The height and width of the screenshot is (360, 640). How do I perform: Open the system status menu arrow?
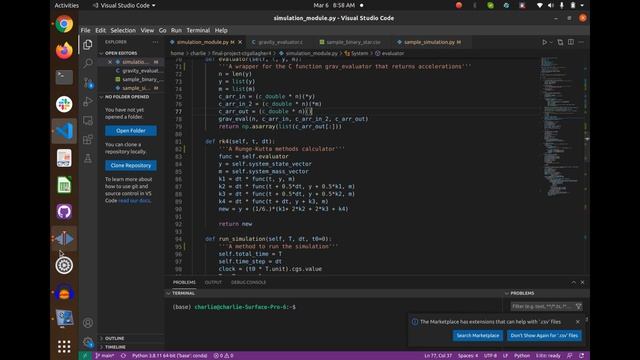pos(582,5)
